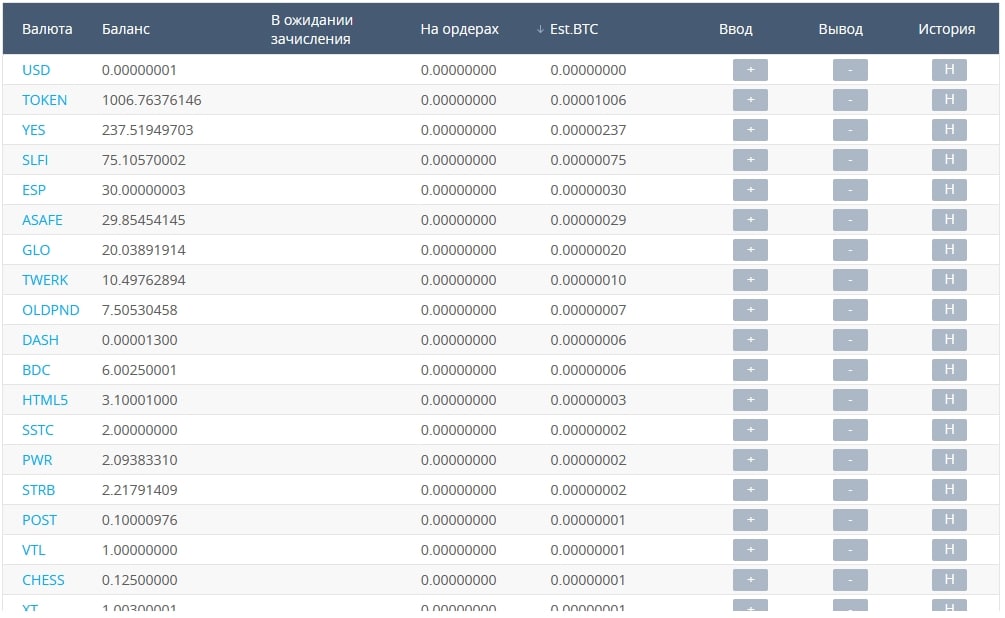Click the deposit plus button for YES
The image size is (1005, 618).
750,130
